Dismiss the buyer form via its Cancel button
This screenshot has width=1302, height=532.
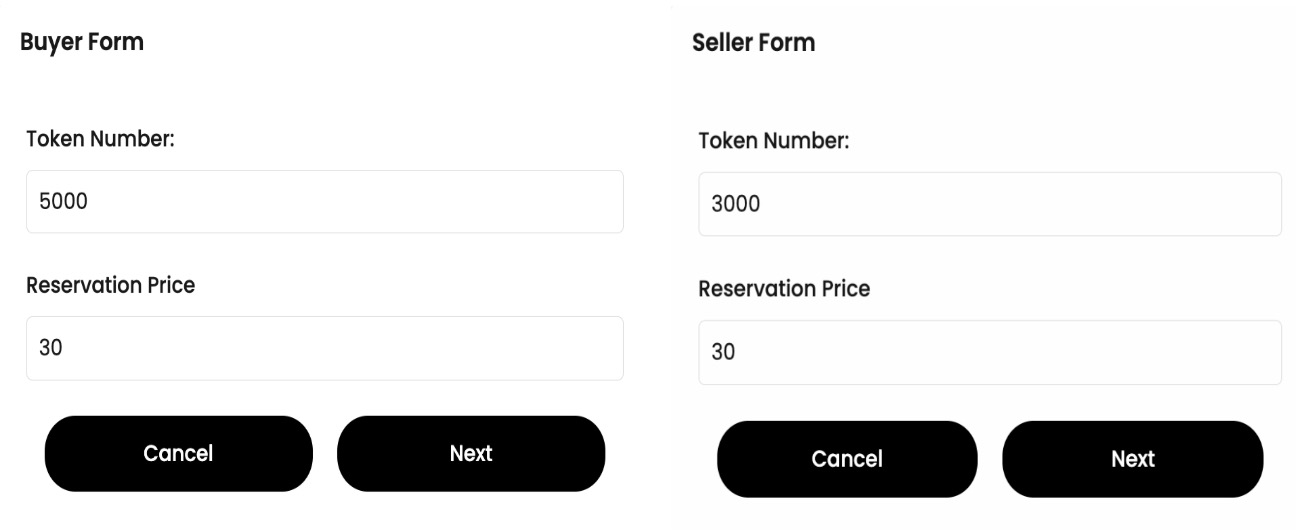pos(178,454)
